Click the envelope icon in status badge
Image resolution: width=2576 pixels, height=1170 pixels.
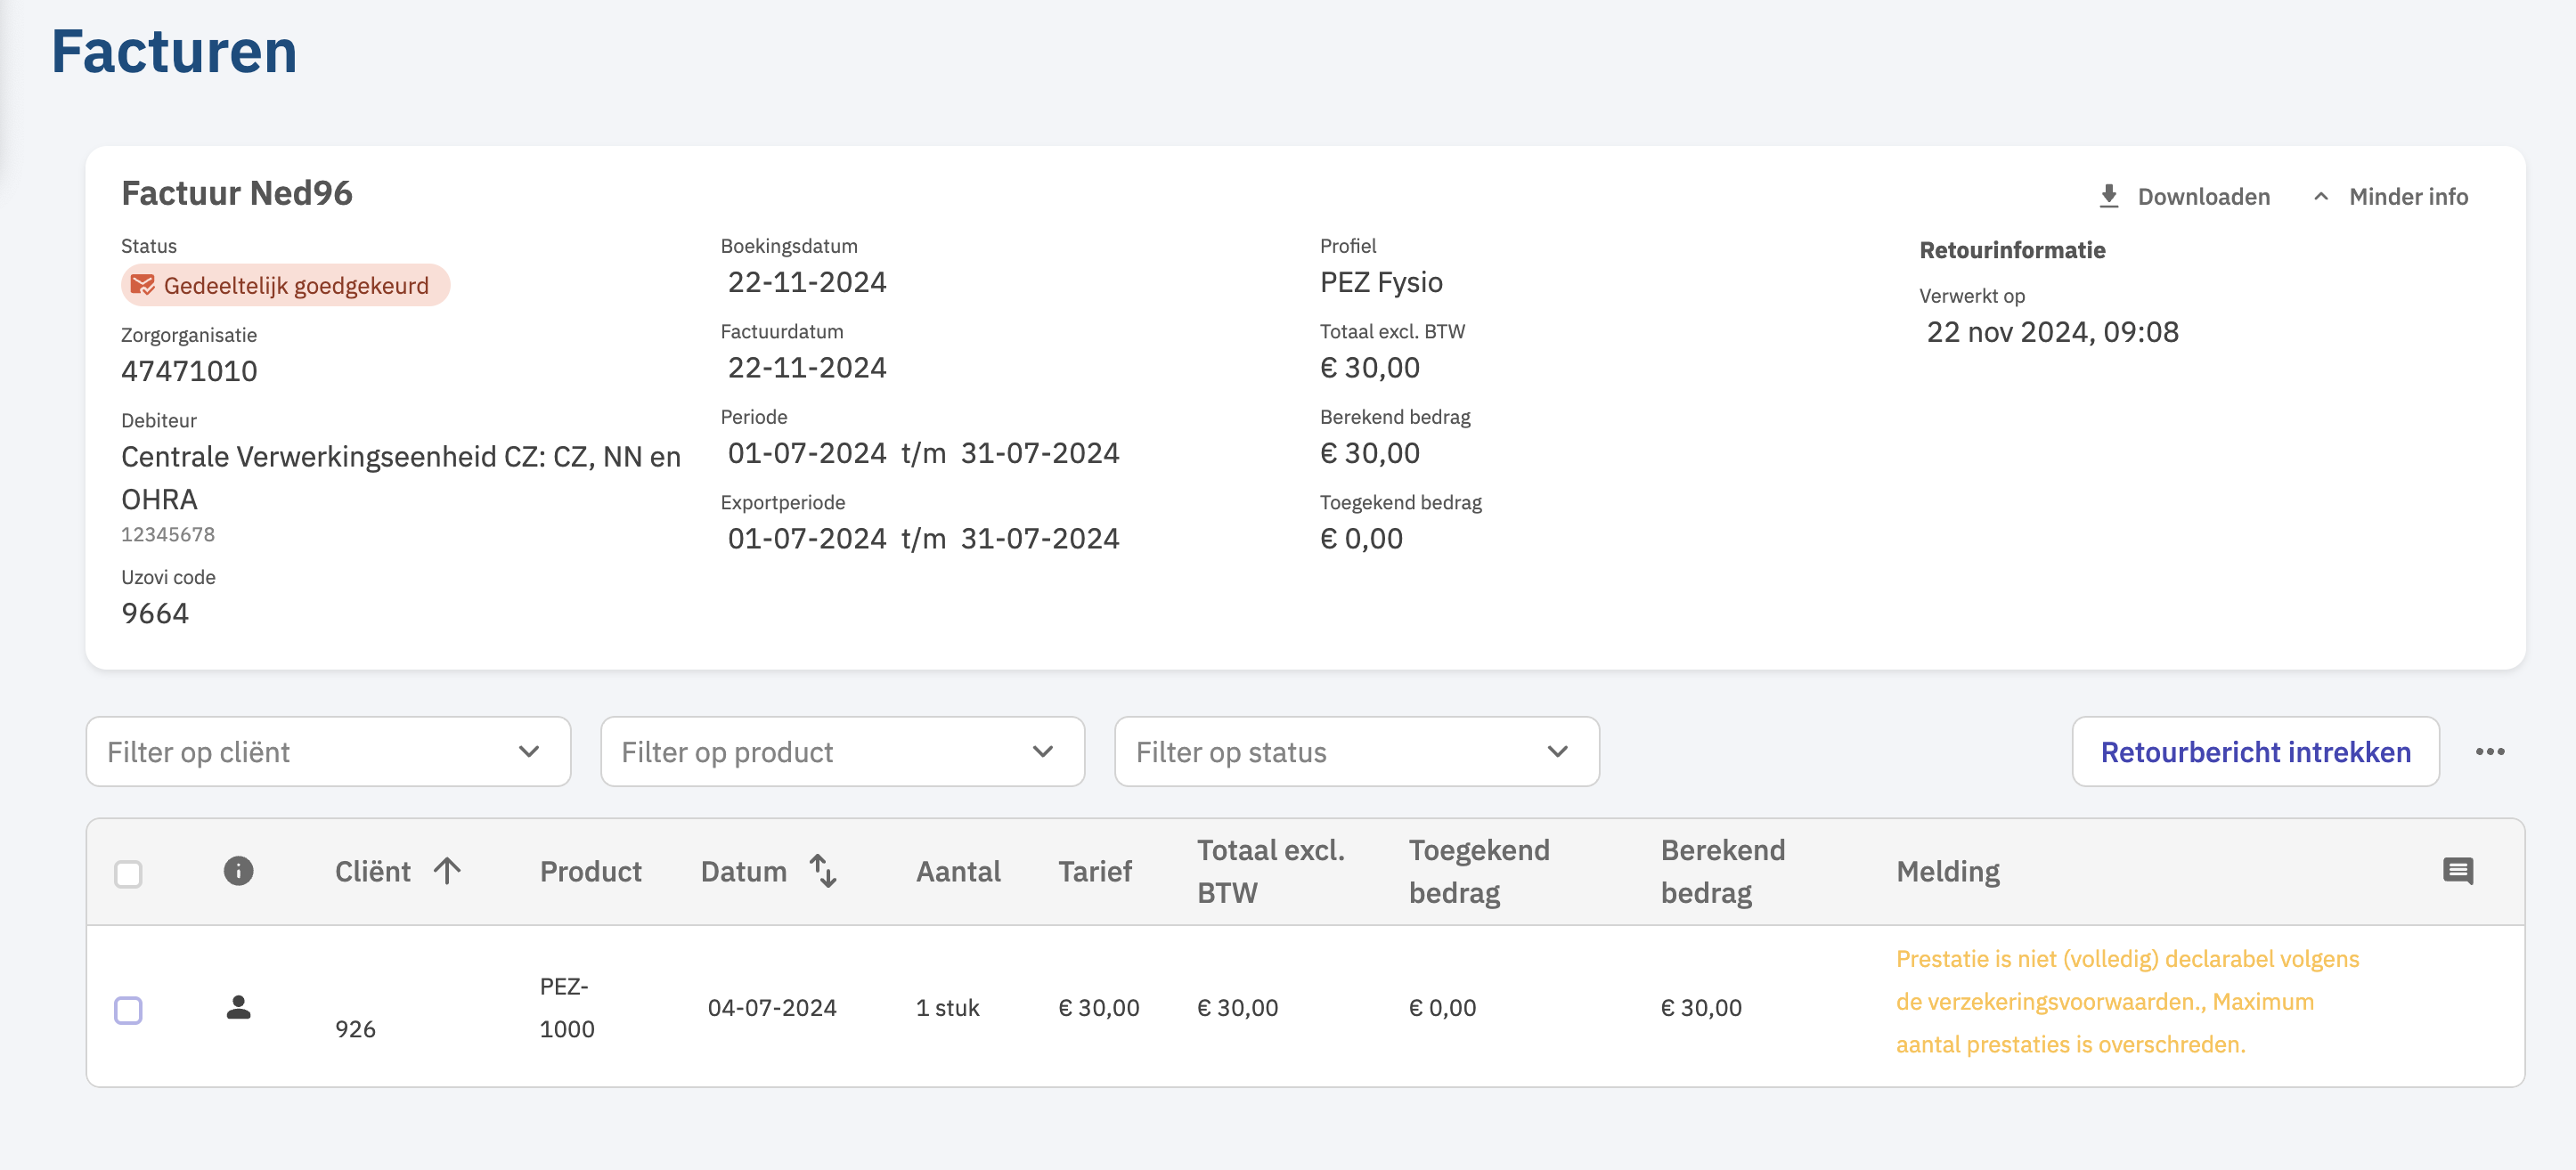pyautogui.click(x=143, y=286)
